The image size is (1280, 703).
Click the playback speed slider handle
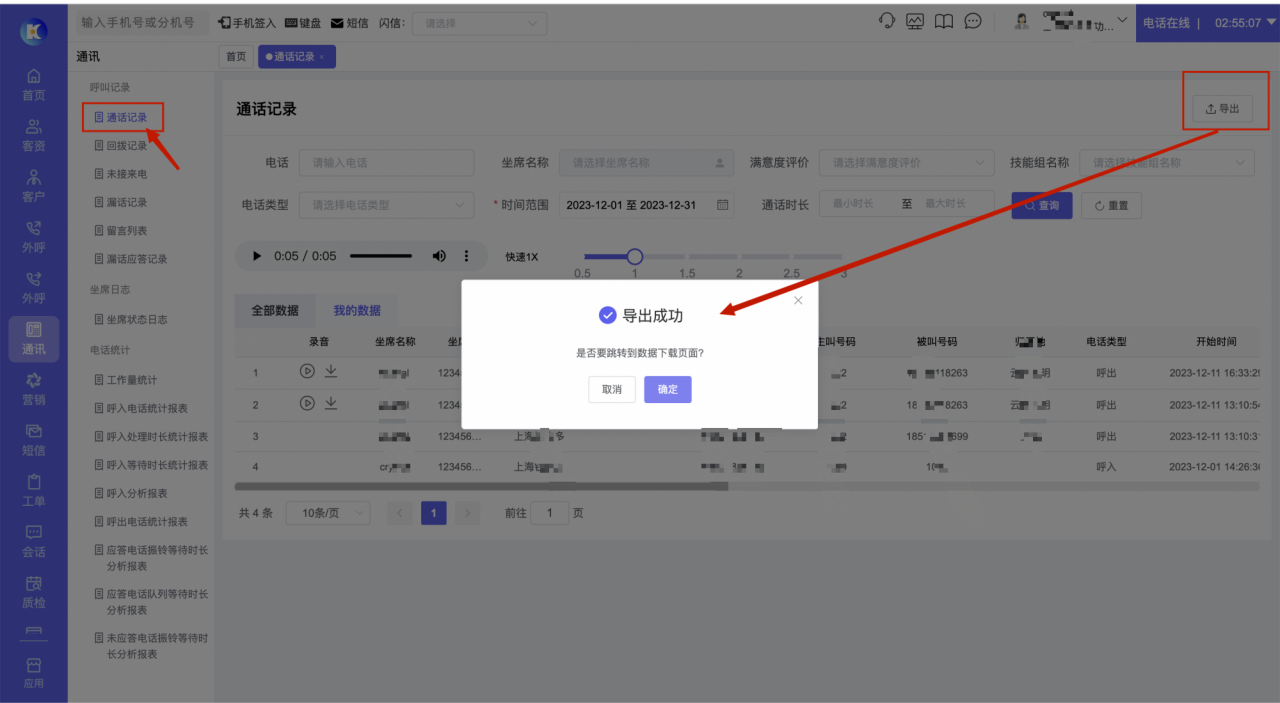click(634, 257)
